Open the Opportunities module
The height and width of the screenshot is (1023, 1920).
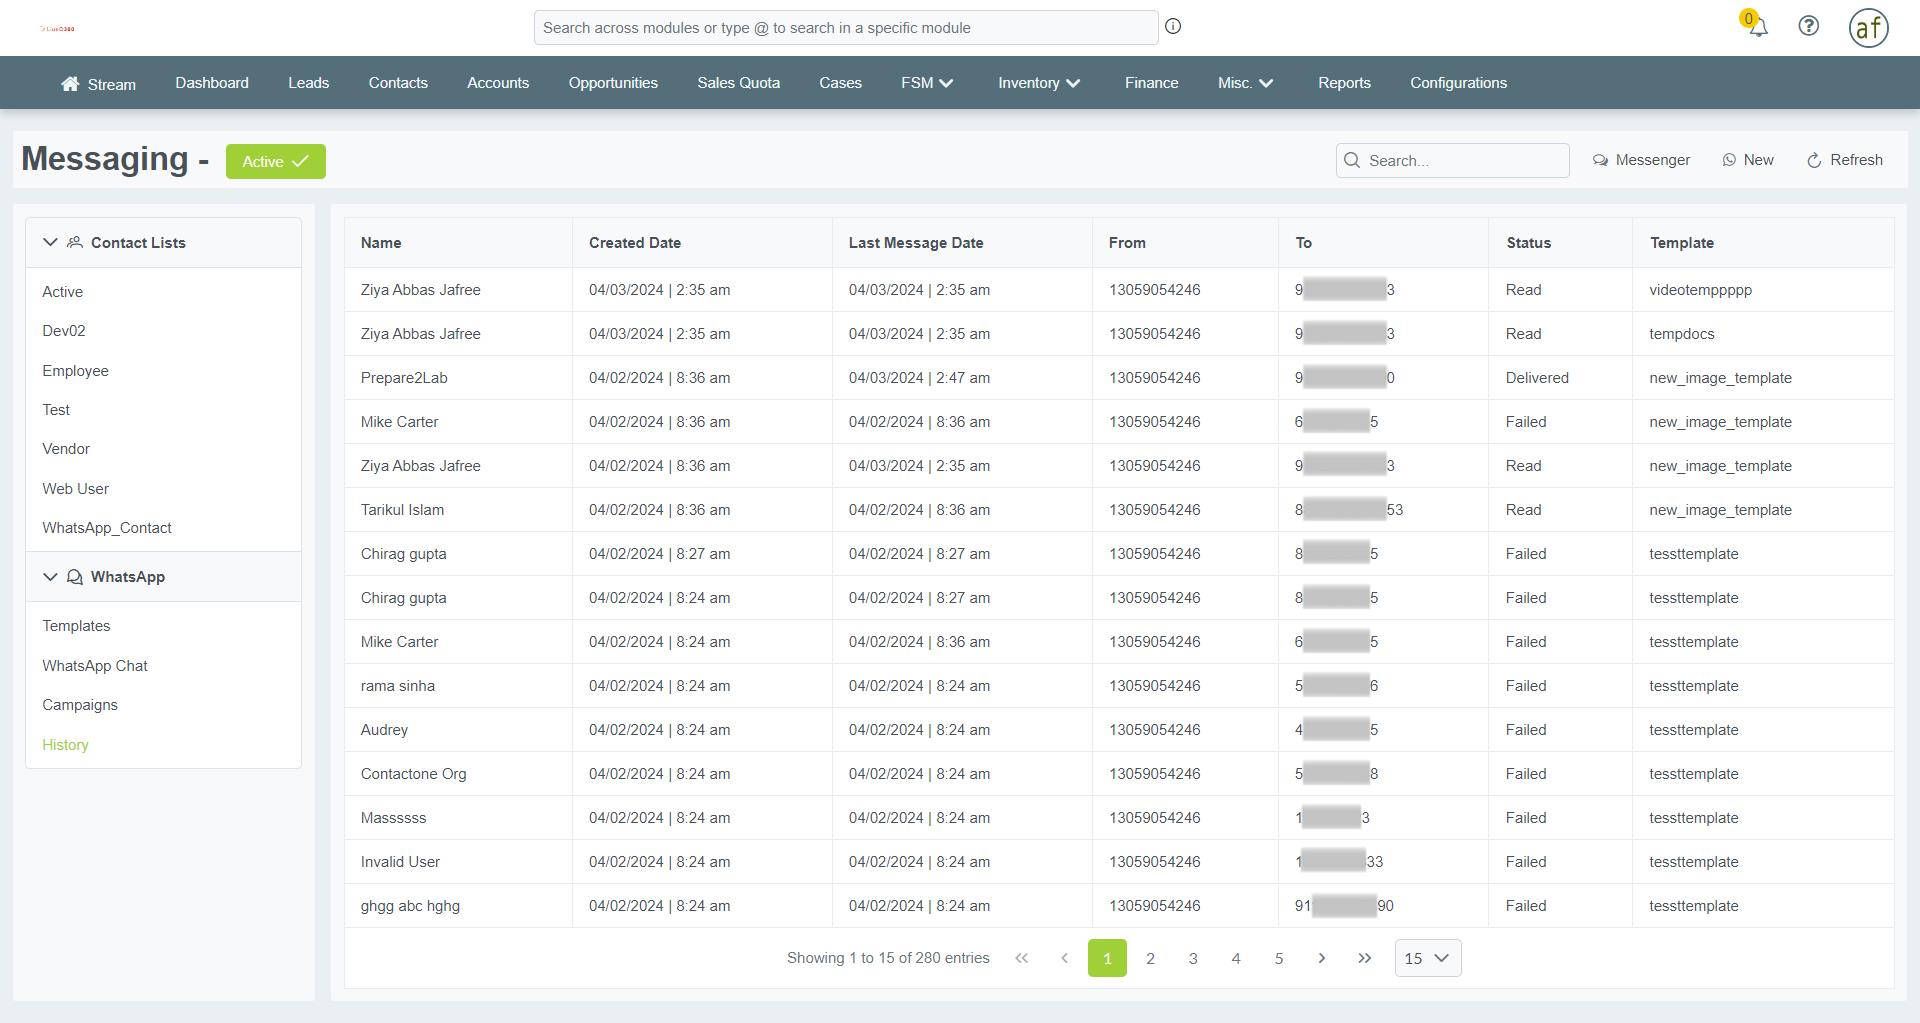613,83
